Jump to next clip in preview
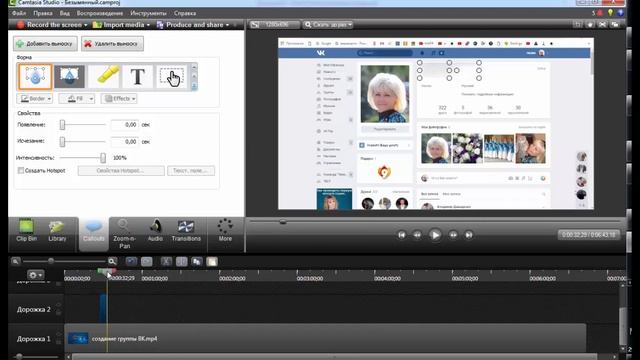 click(x=469, y=235)
